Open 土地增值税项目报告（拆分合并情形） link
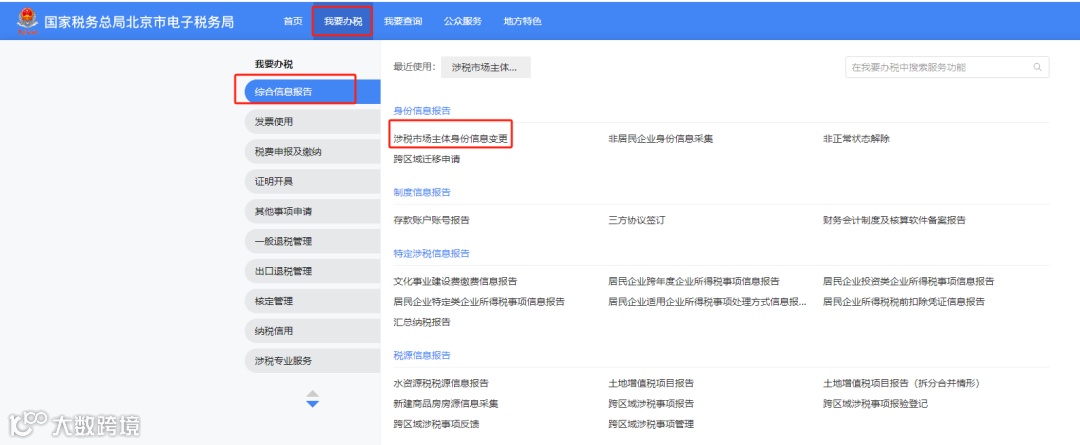 click(x=902, y=383)
